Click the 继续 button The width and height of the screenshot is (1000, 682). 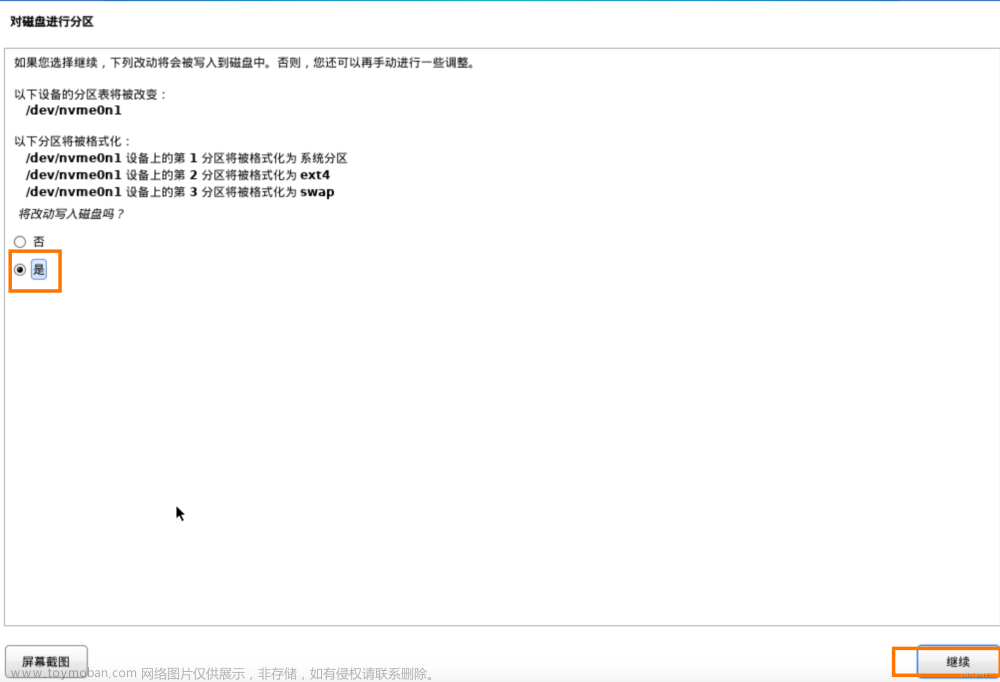957,662
